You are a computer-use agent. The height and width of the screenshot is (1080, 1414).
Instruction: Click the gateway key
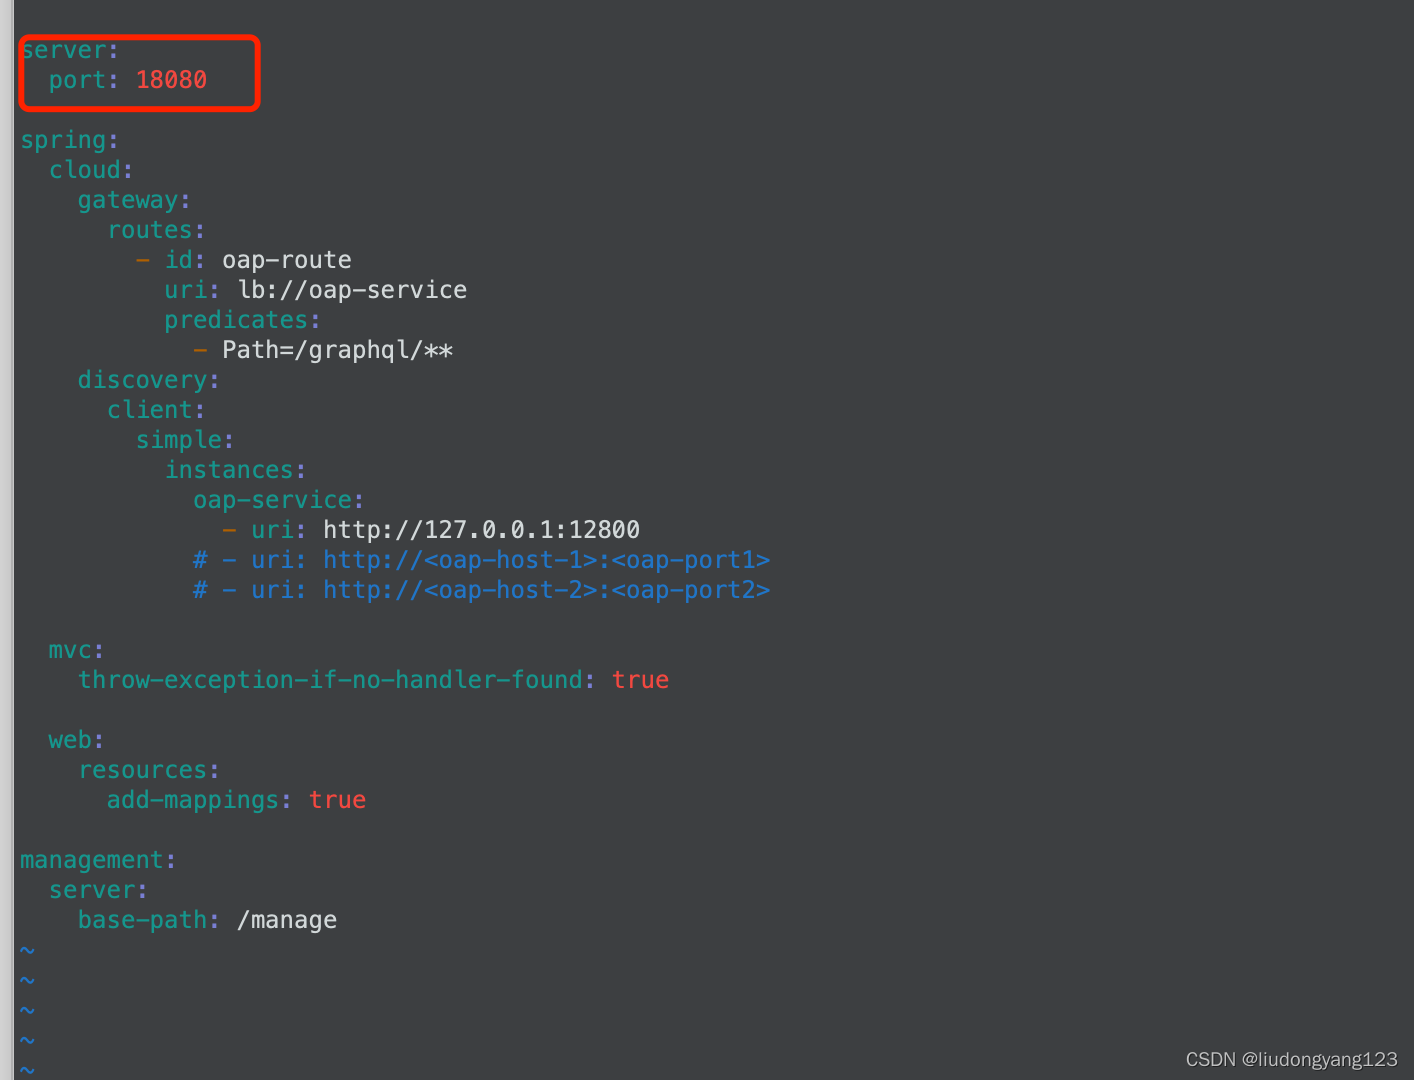pos(128,200)
